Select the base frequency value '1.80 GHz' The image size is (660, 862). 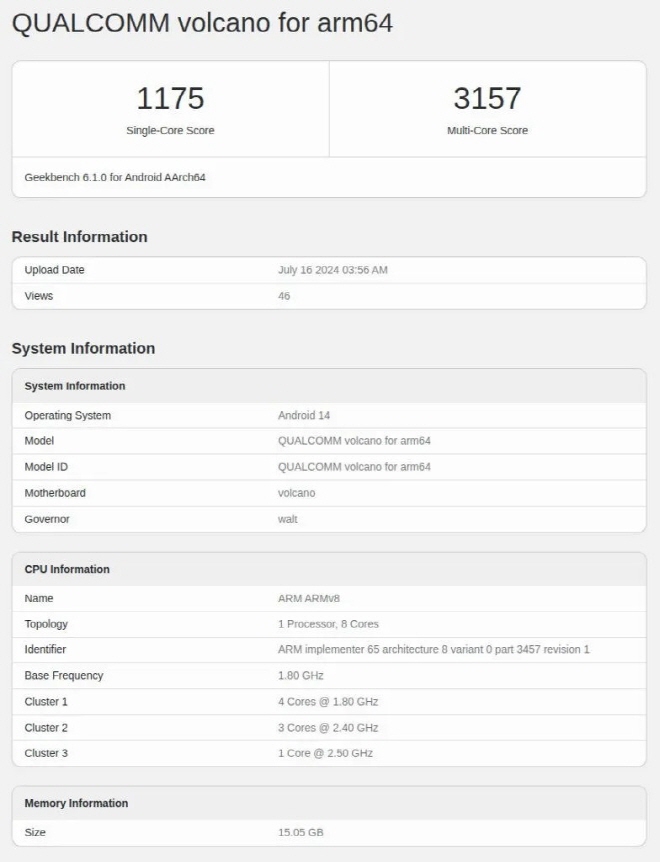click(x=301, y=676)
